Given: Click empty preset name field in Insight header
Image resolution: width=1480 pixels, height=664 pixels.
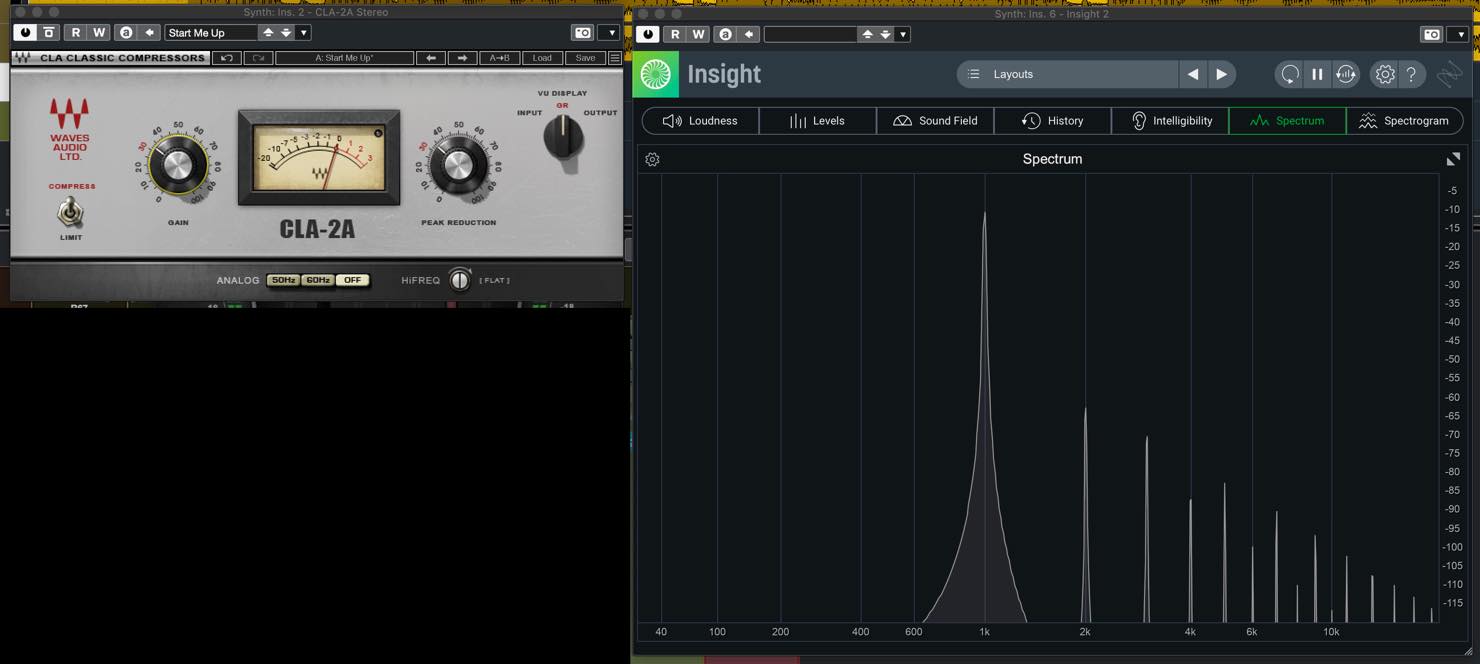Looking at the screenshot, I should pyautogui.click(x=811, y=34).
